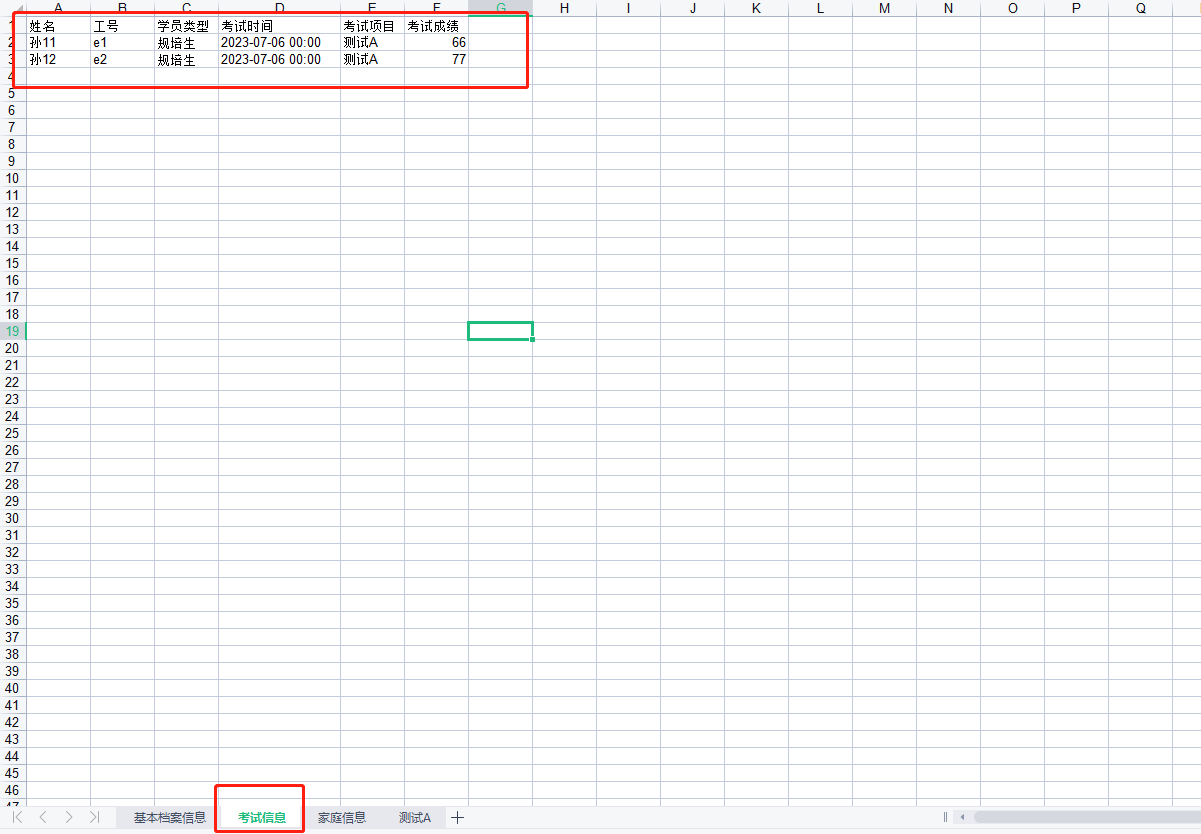Click the header cell 学员类型
The height and width of the screenshot is (834, 1201).
186,26
